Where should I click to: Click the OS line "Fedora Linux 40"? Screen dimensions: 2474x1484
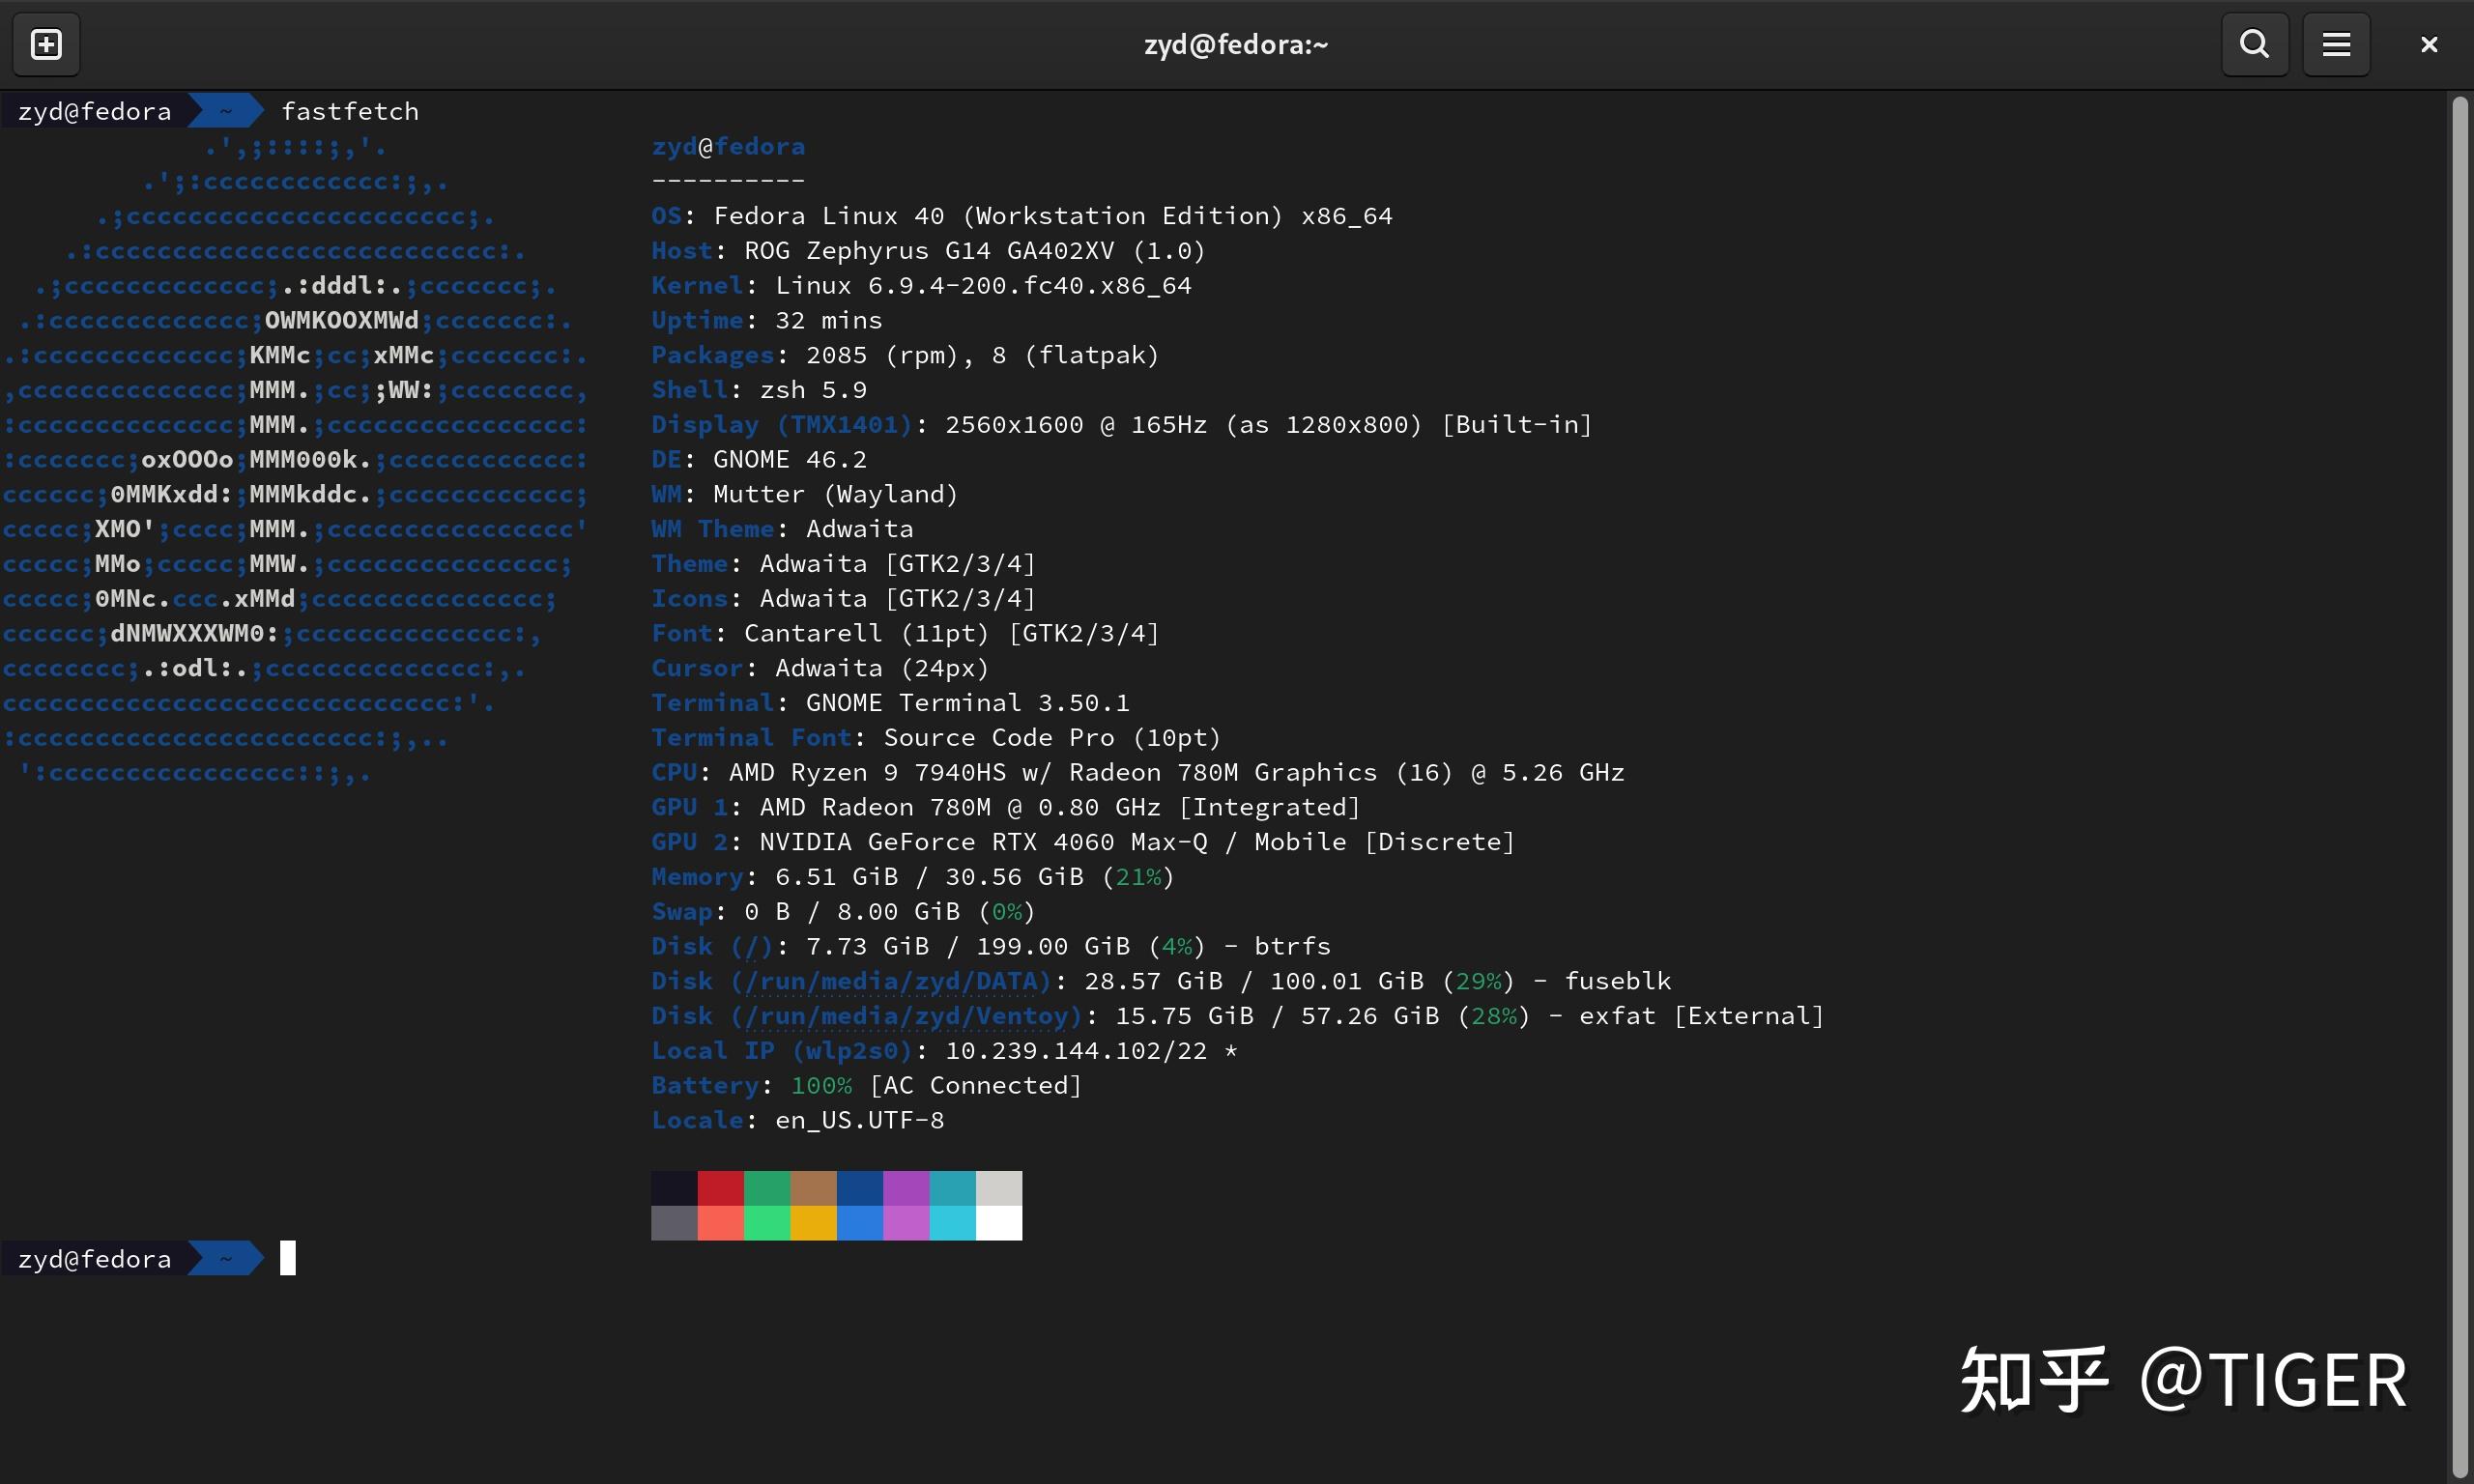(829, 216)
